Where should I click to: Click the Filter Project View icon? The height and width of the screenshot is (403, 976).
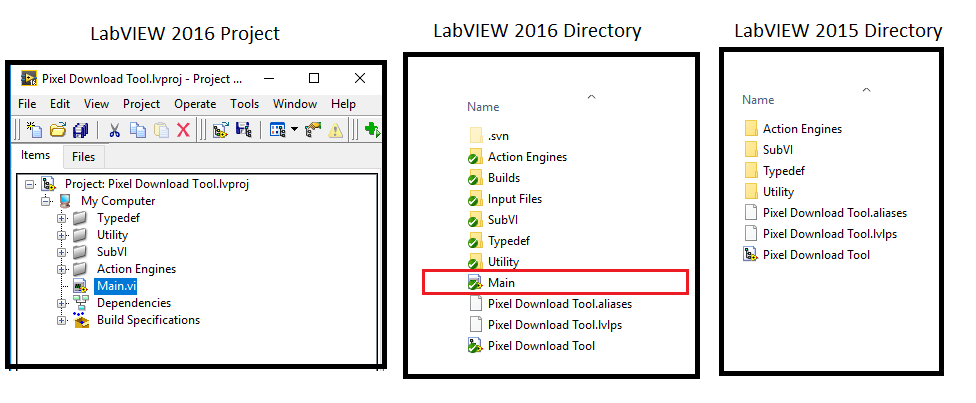click(276, 130)
